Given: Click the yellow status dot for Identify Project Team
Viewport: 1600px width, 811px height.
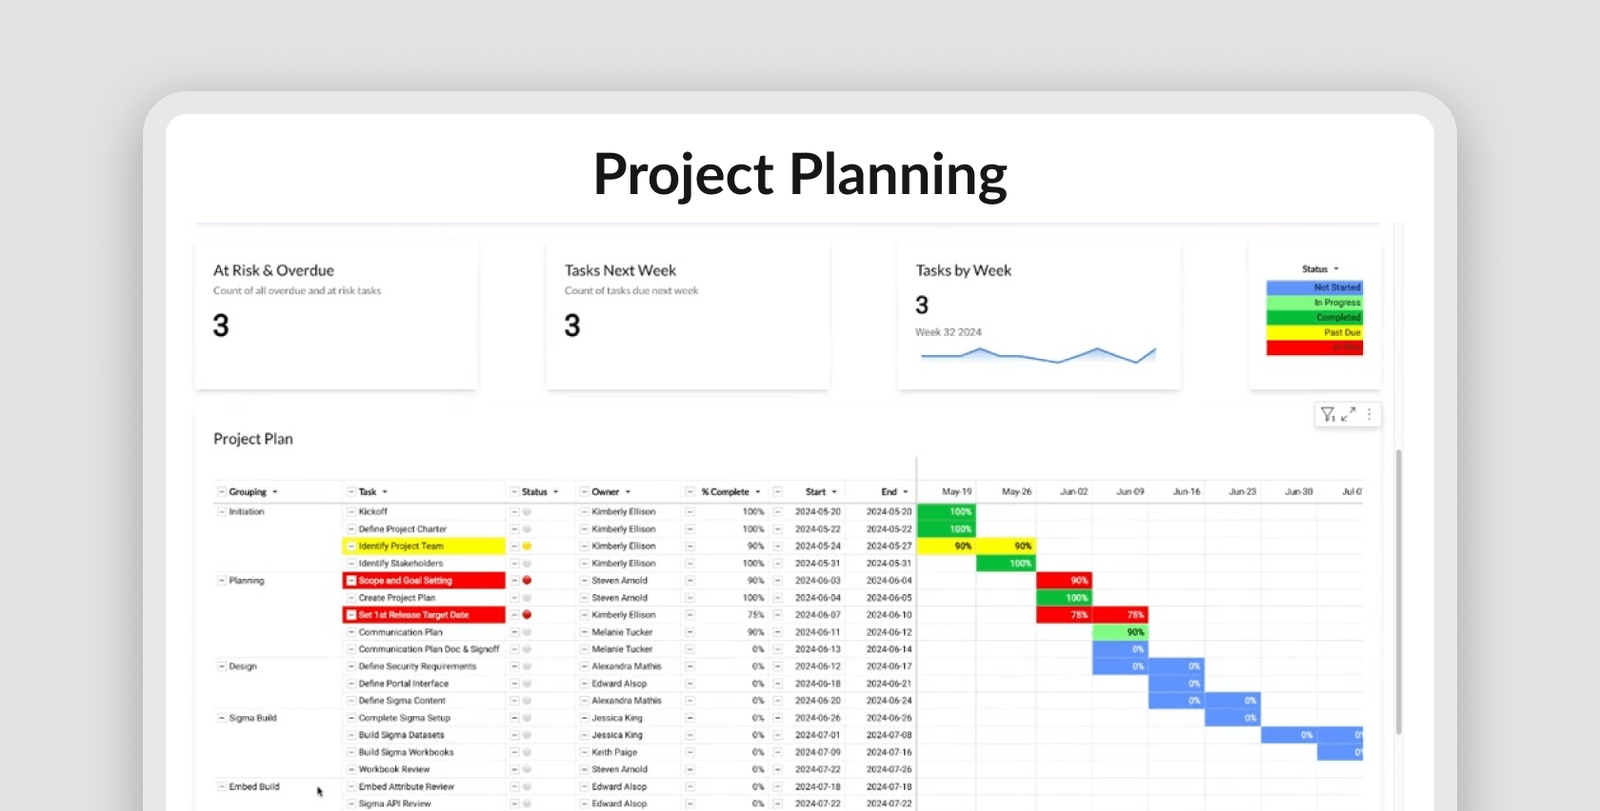Looking at the screenshot, I should [x=527, y=546].
